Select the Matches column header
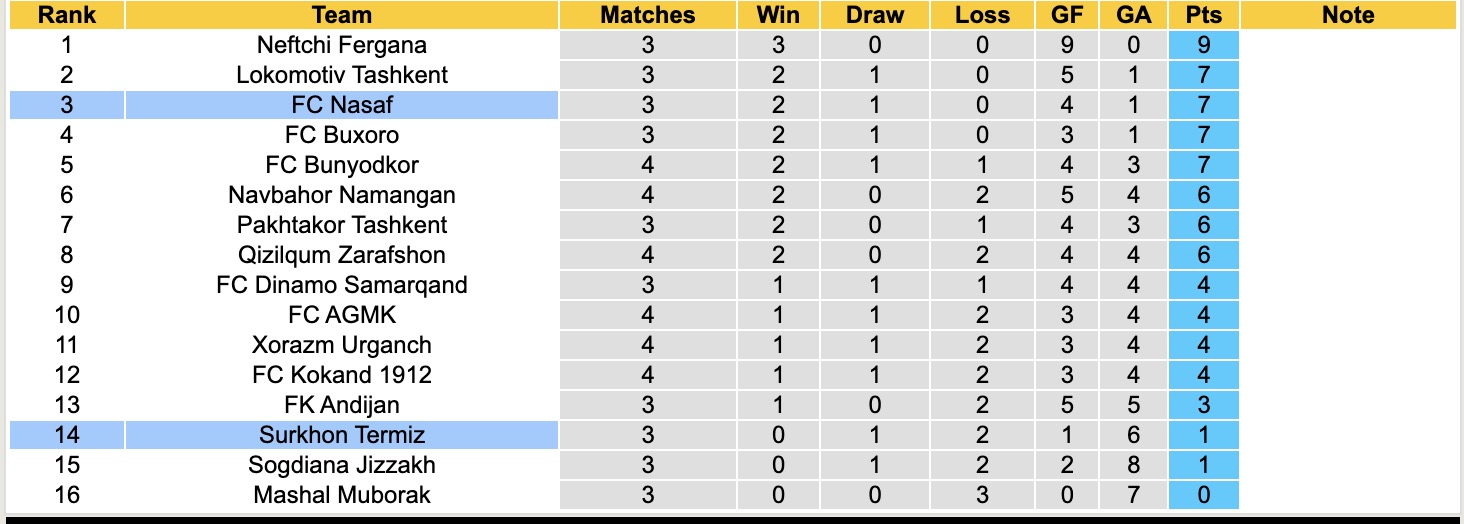This screenshot has height=524, width=1464. [648, 15]
